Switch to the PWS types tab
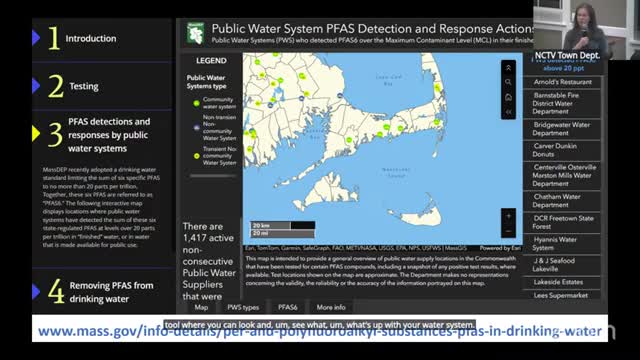This screenshot has width=640, height=360. (243, 307)
